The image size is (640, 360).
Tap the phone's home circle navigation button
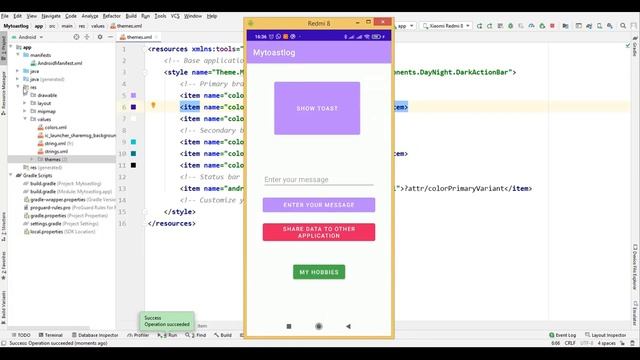pos(319,326)
